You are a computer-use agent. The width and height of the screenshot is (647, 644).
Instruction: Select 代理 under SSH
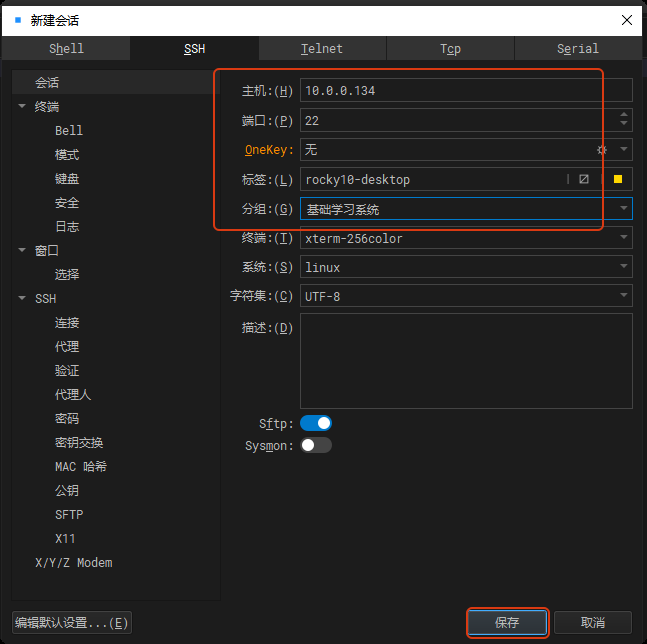(x=67, y=346)
